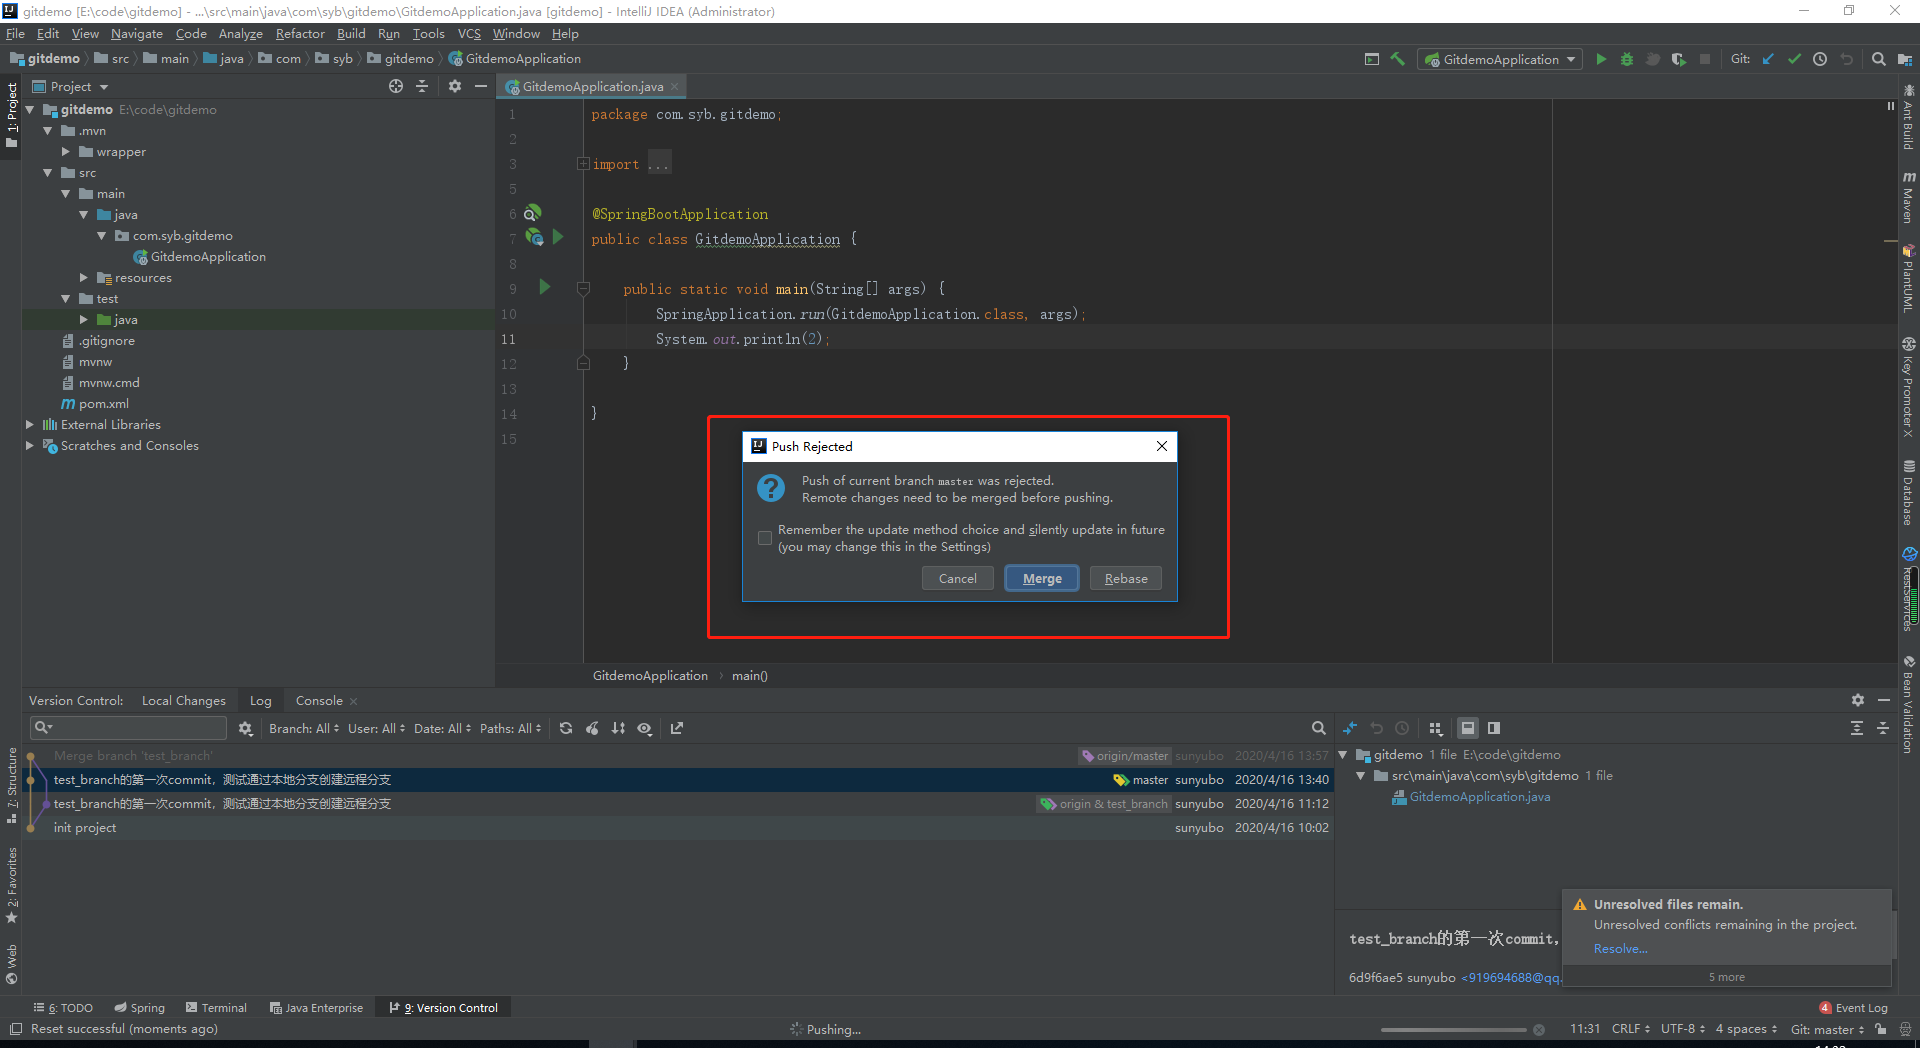Click Git: master branch widget
Viewport: 1920px width, 1048px height.
(1827, 1029)
